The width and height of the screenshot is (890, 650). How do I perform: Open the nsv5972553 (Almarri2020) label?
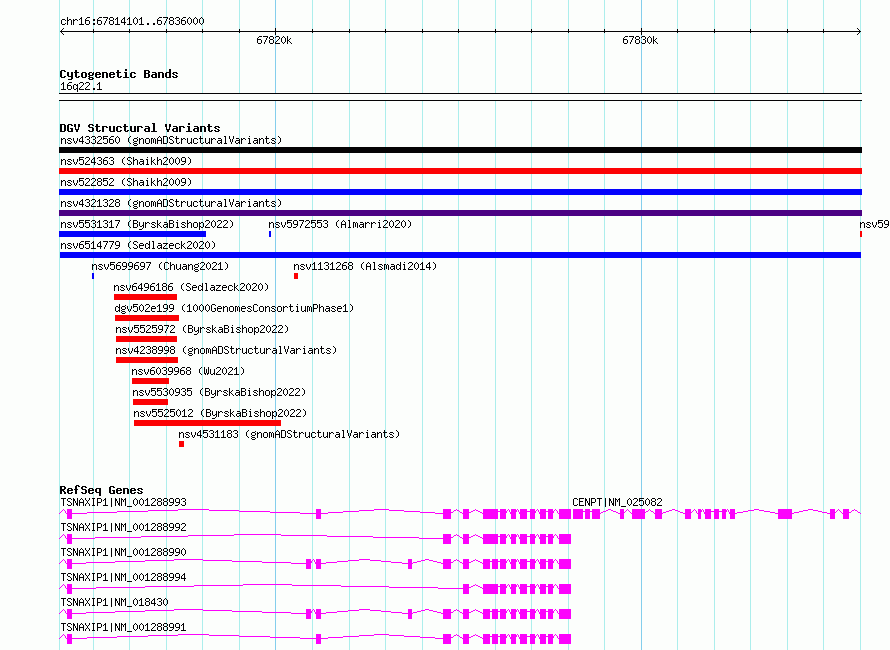[340, 224]
